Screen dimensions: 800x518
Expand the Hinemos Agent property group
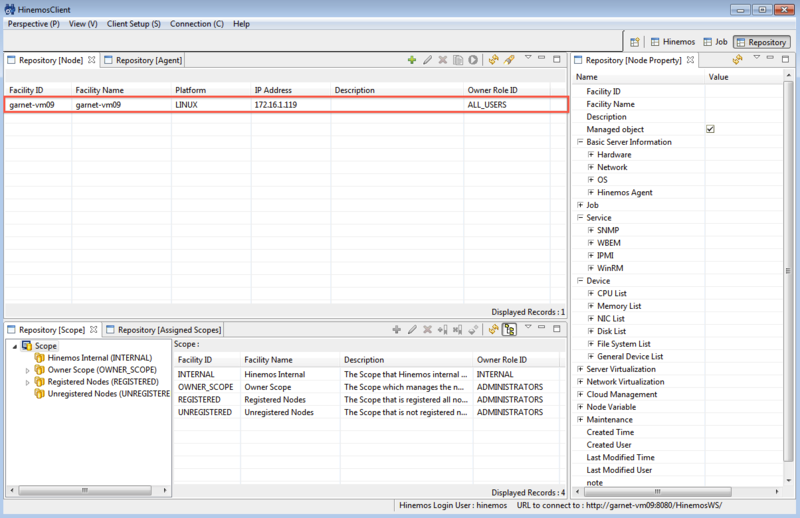click(591, 192)
